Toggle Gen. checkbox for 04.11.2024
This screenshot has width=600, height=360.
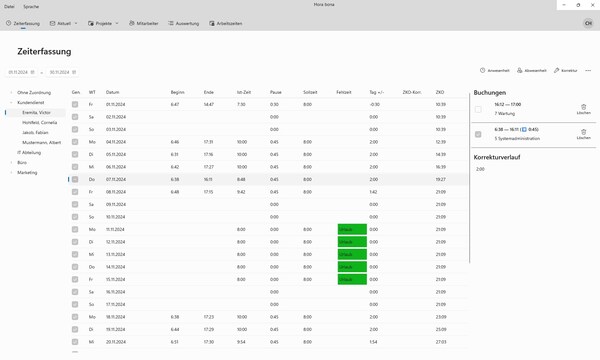tap(75, 142)
